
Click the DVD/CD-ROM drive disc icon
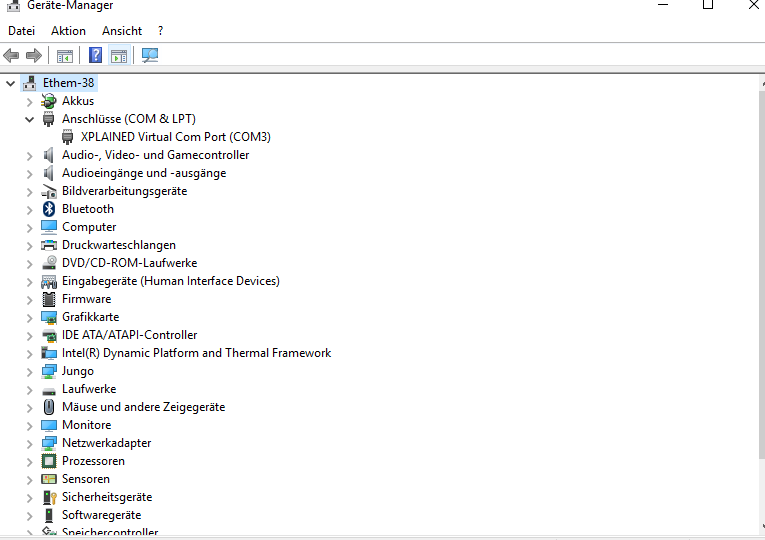click(49, 263)
